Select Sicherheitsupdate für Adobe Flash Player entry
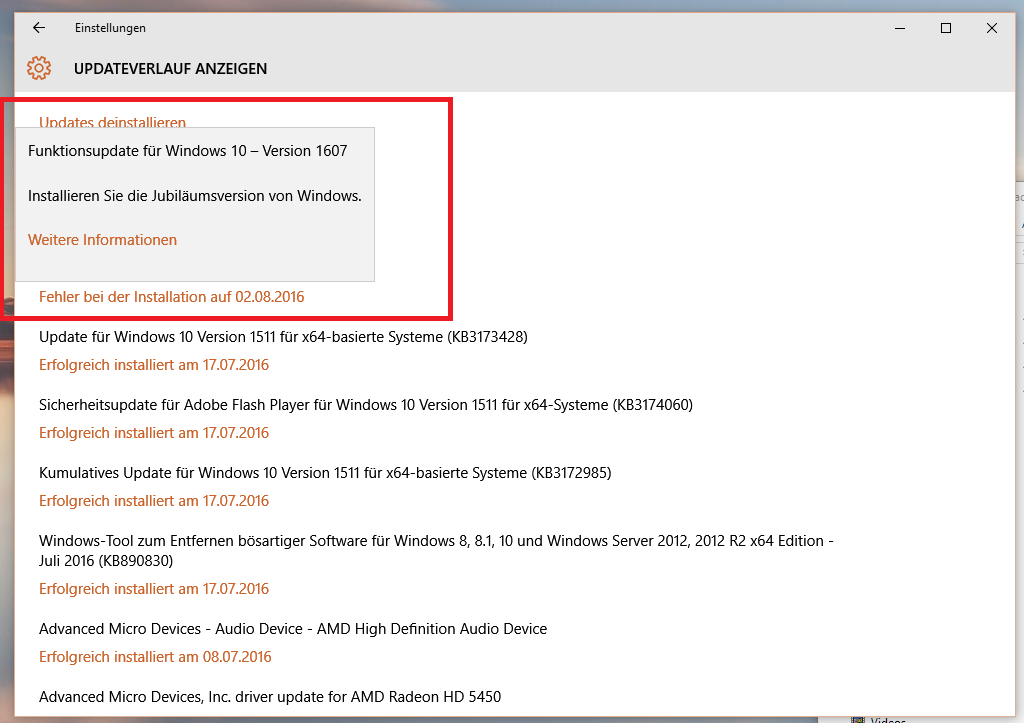Screen dimensions: 1024x723 [366, 405]
